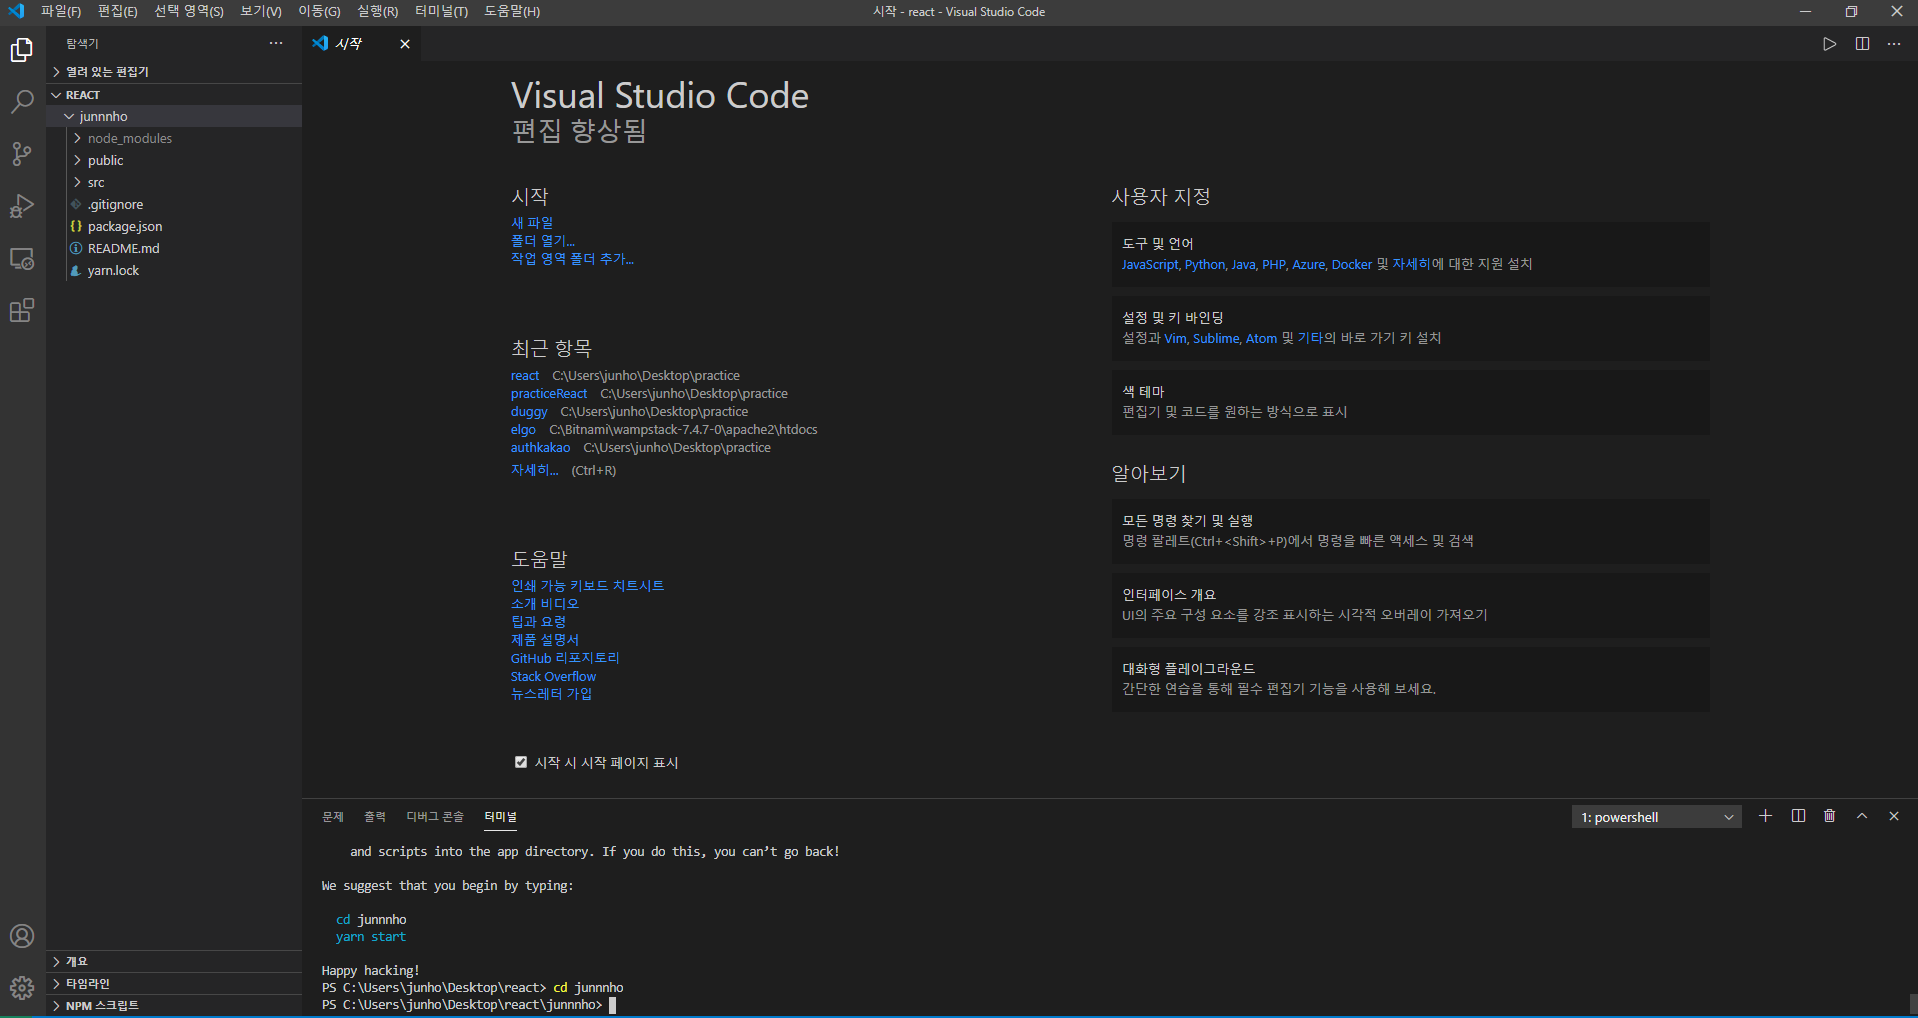Expand the node_modules folder
The width and height of the screenshot is (1918, 1018).
click(x=175, y=138)
